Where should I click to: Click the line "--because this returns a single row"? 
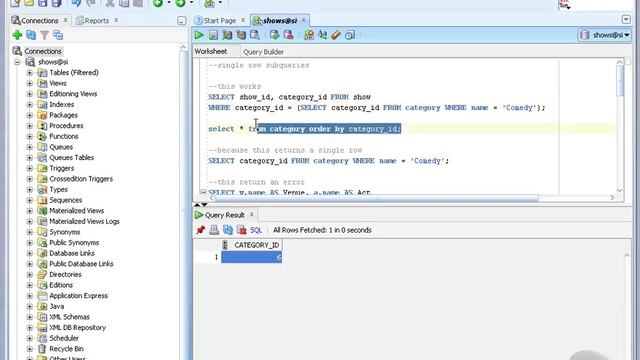[285, 150]
